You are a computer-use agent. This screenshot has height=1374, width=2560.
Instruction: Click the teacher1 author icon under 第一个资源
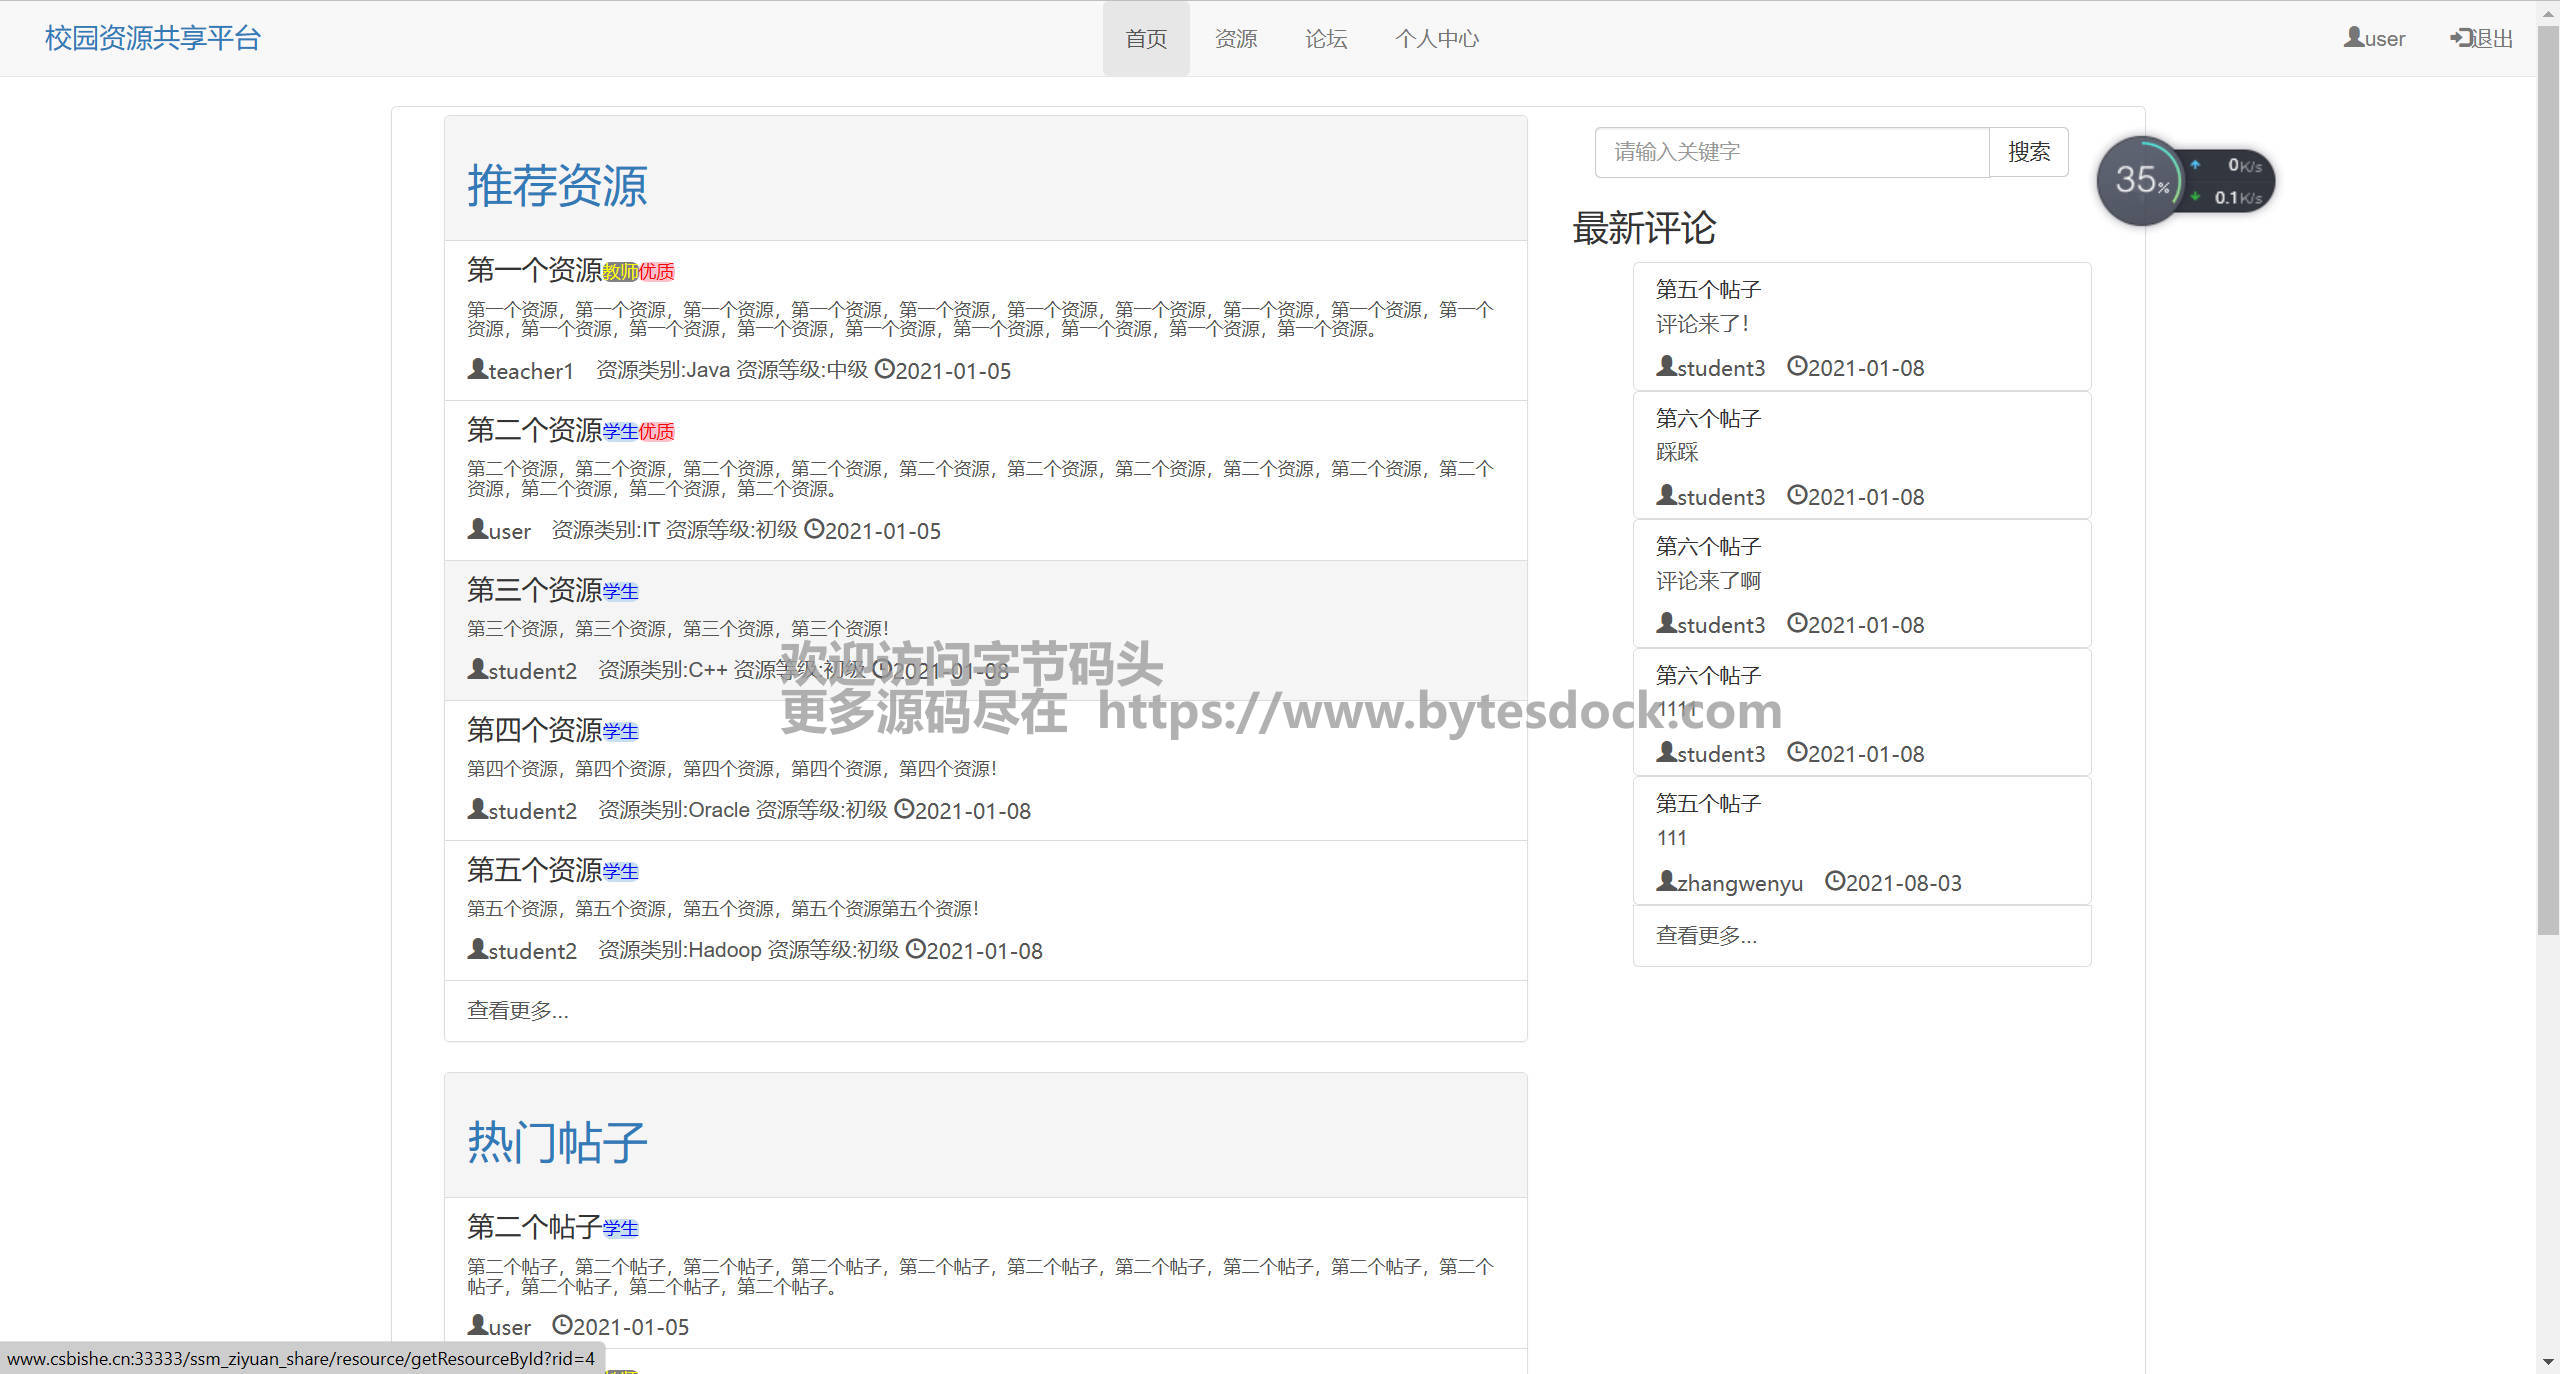[x=477, y=369]
